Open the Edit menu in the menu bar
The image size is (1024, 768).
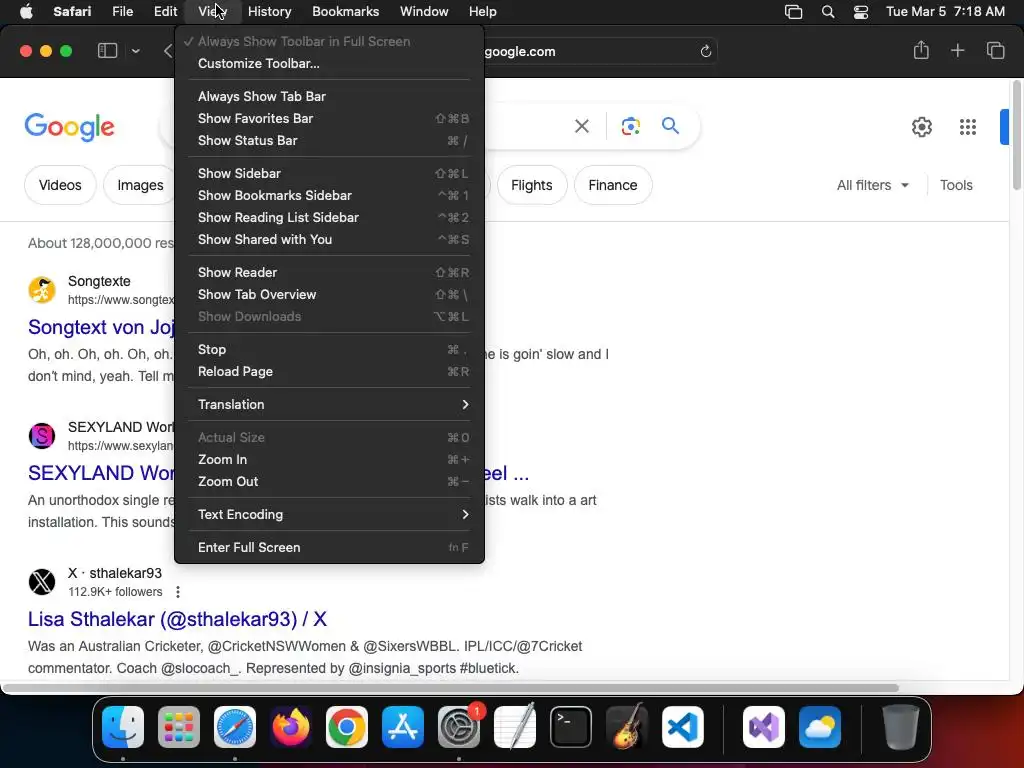pyautogui.click(x=165, y=11)
